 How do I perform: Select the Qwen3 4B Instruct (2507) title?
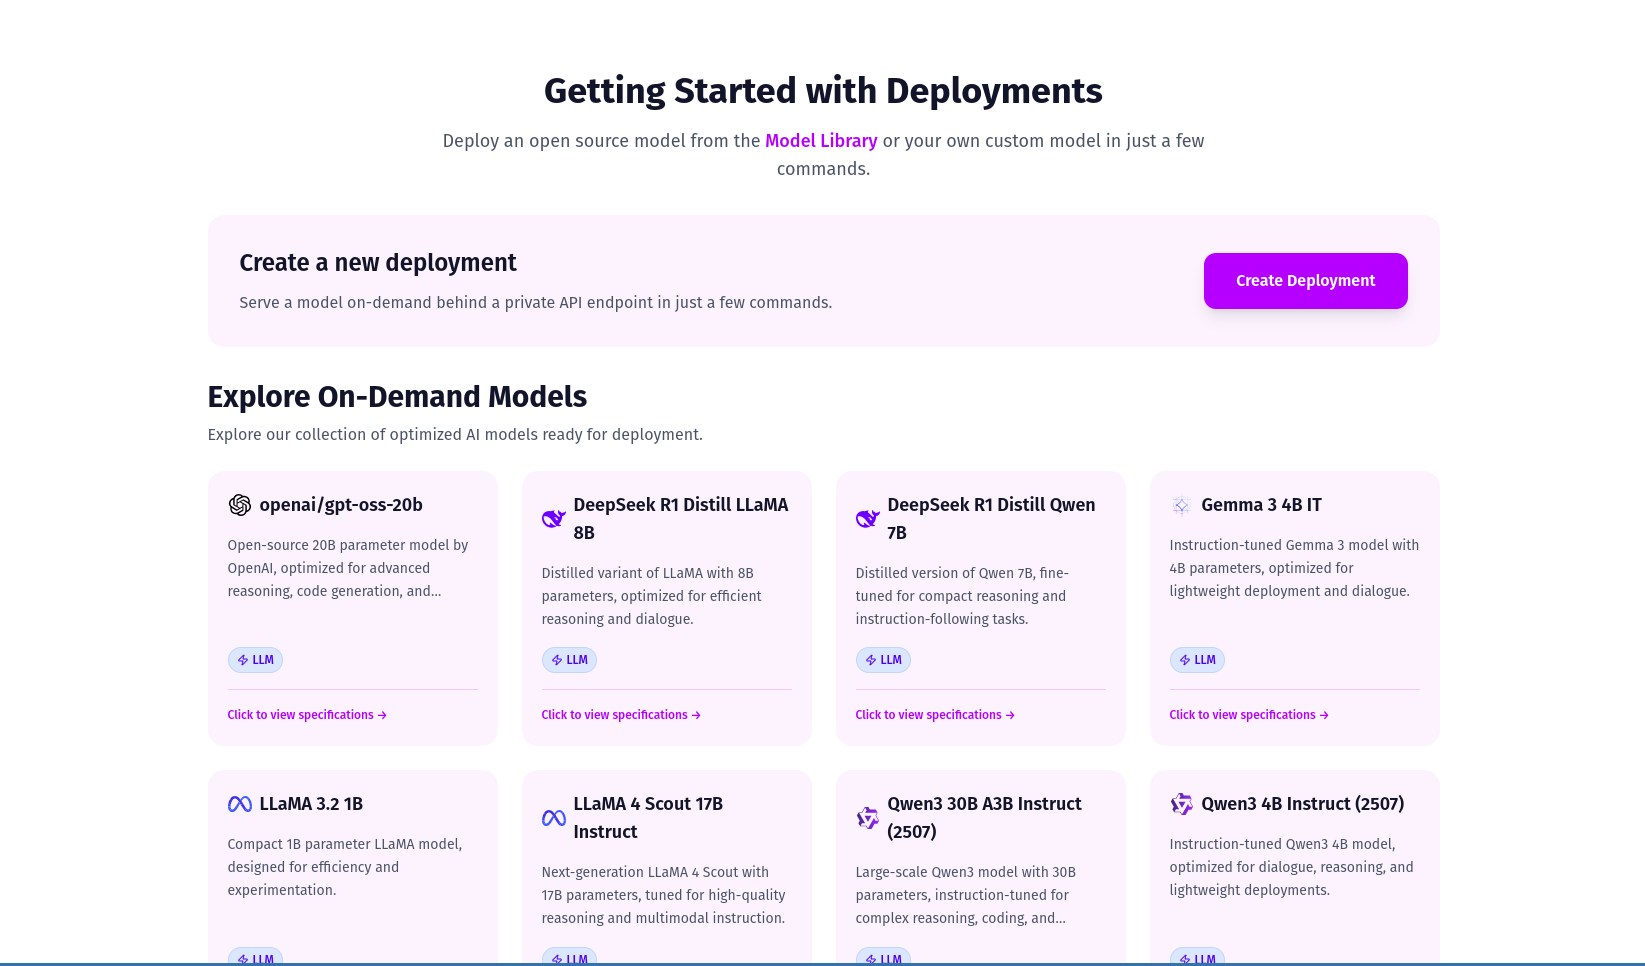pos(1302,804)
